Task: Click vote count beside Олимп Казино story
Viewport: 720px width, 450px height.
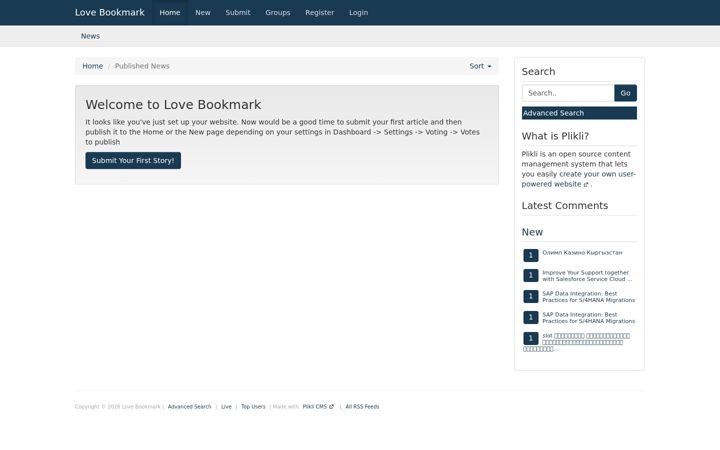Action: 530,255
